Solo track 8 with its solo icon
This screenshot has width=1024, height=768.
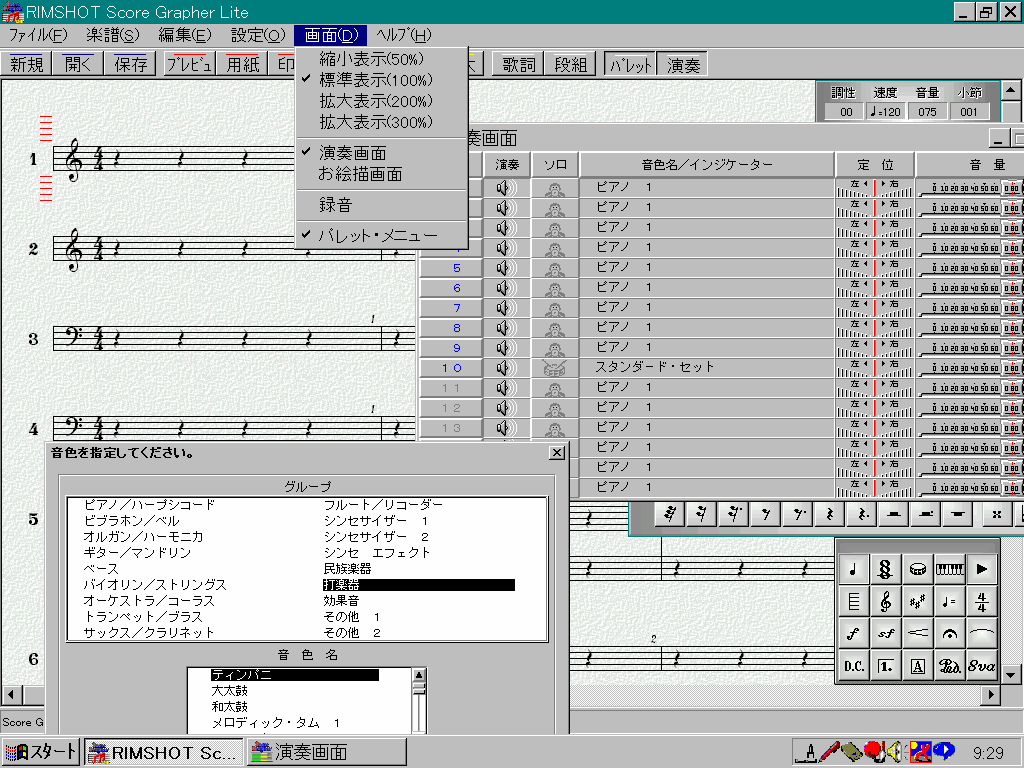coord(554,328)
